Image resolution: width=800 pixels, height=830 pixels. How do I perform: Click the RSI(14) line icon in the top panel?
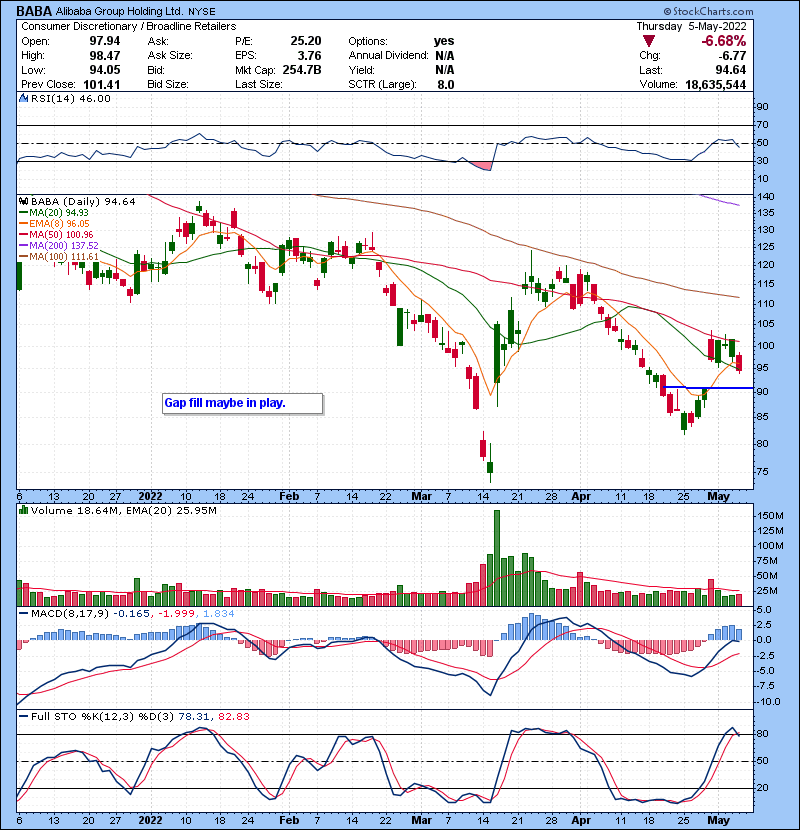click(23, 98)
